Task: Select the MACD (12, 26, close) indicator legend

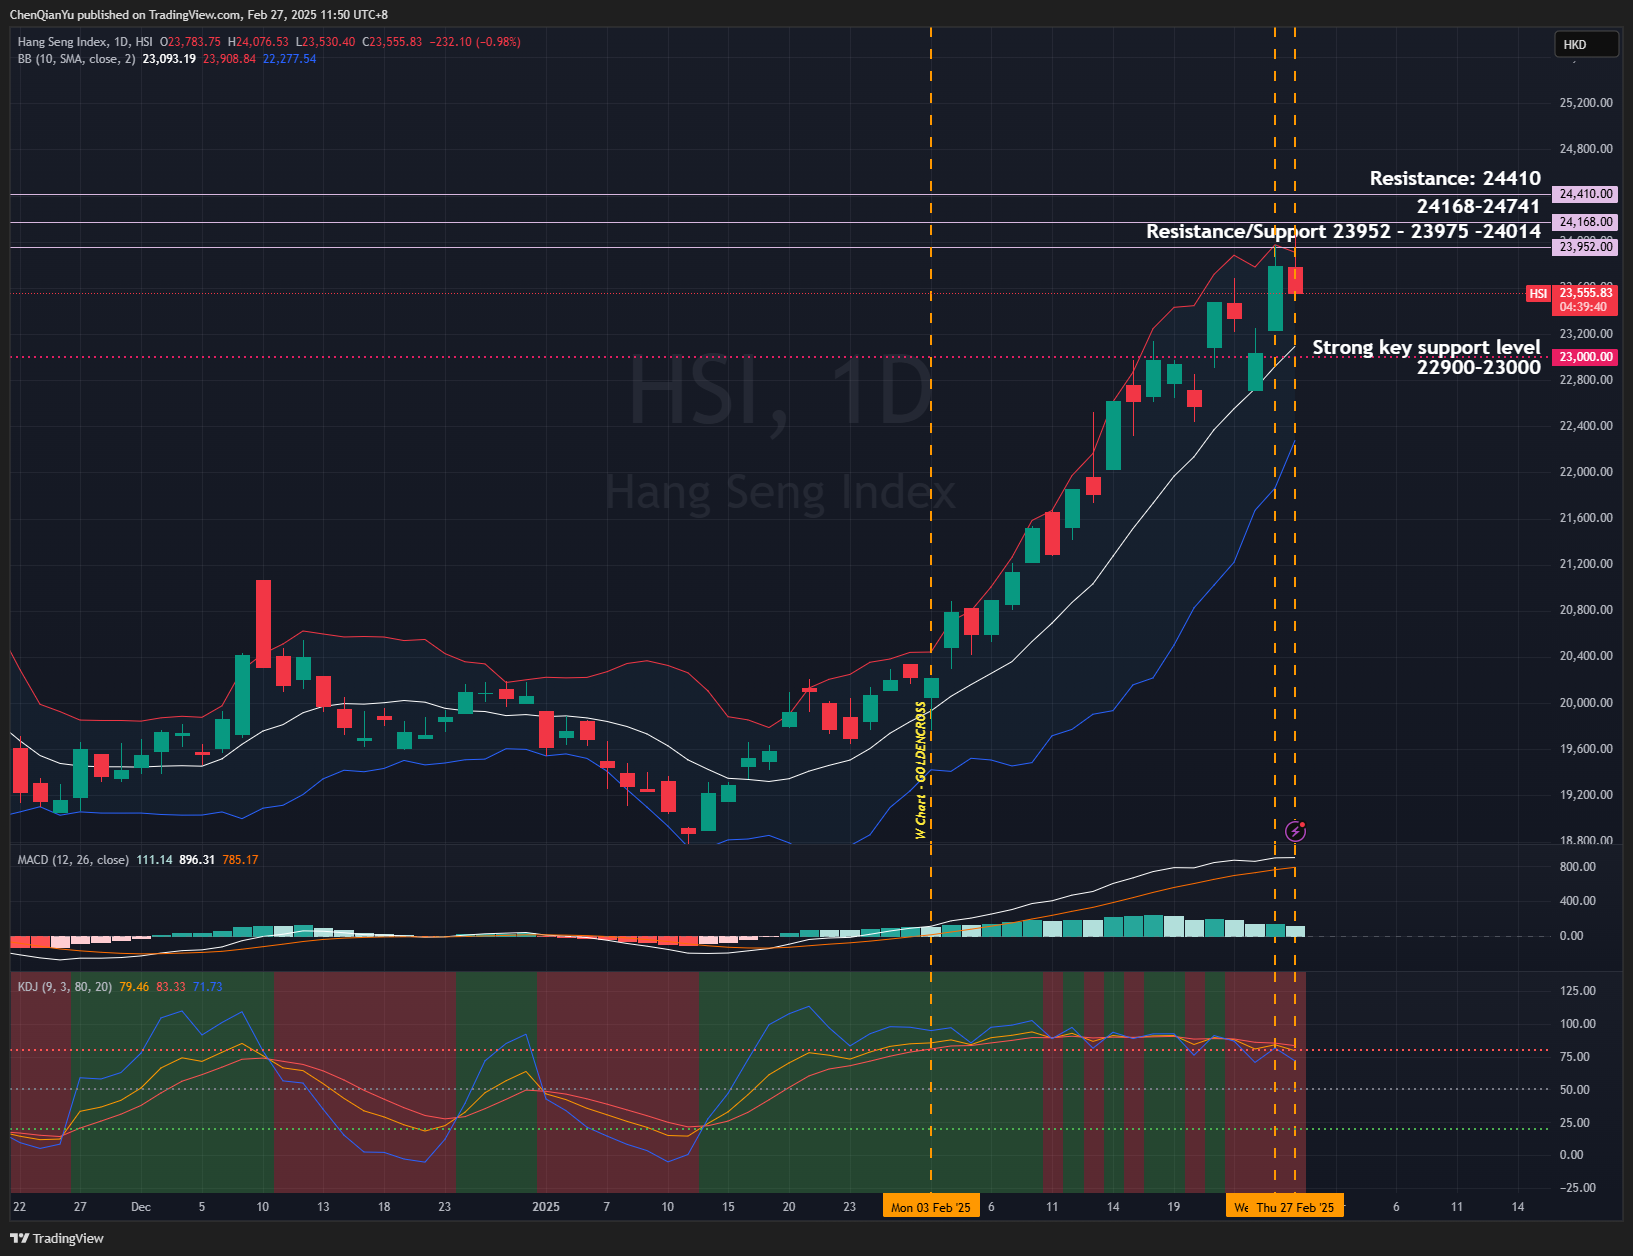Action: pos(73,860)
